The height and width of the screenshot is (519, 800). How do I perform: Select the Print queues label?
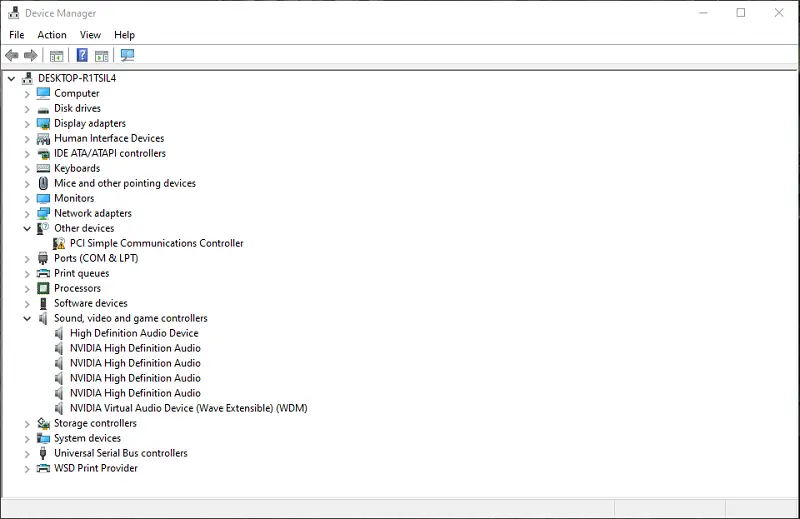[82, 274]
